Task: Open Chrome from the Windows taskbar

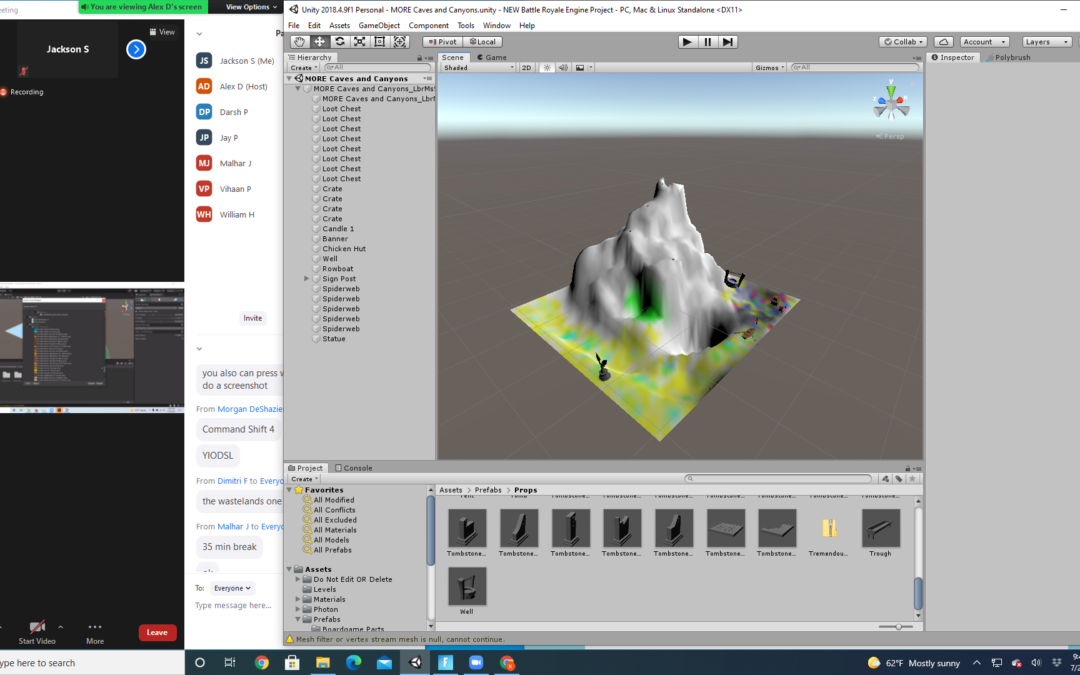Action: point(262,663)
